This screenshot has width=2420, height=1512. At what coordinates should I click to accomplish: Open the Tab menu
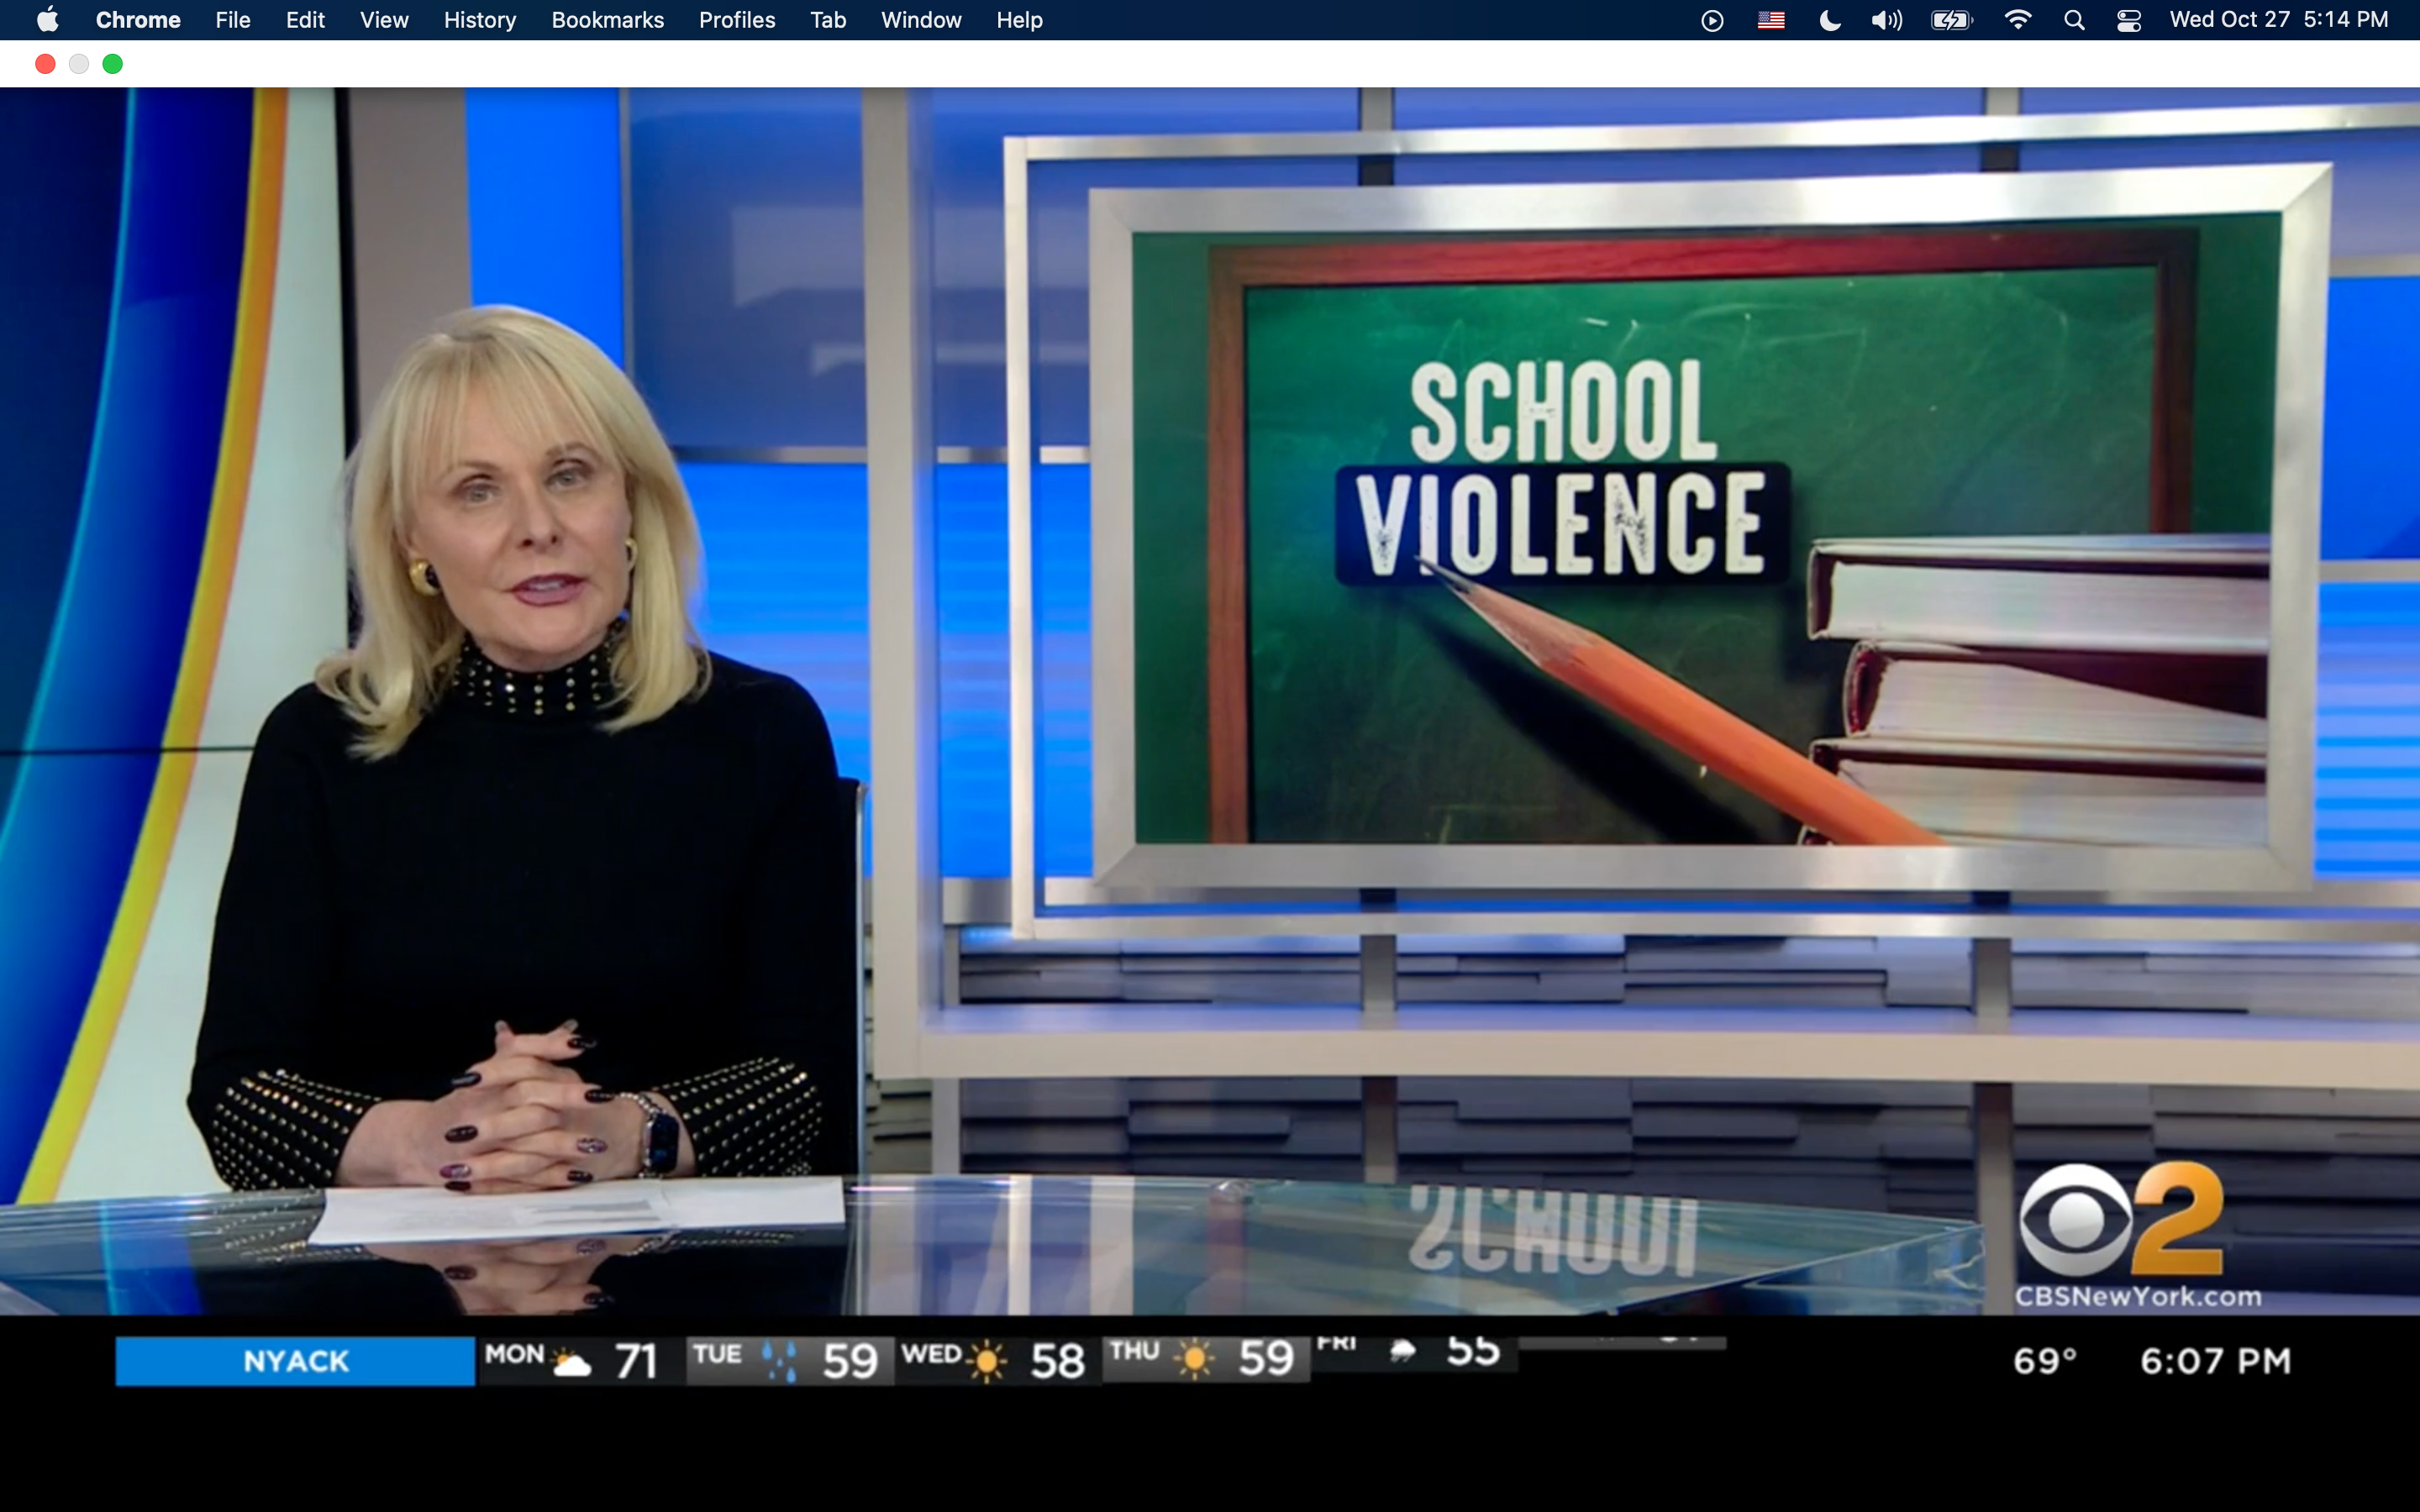(828, 20)
